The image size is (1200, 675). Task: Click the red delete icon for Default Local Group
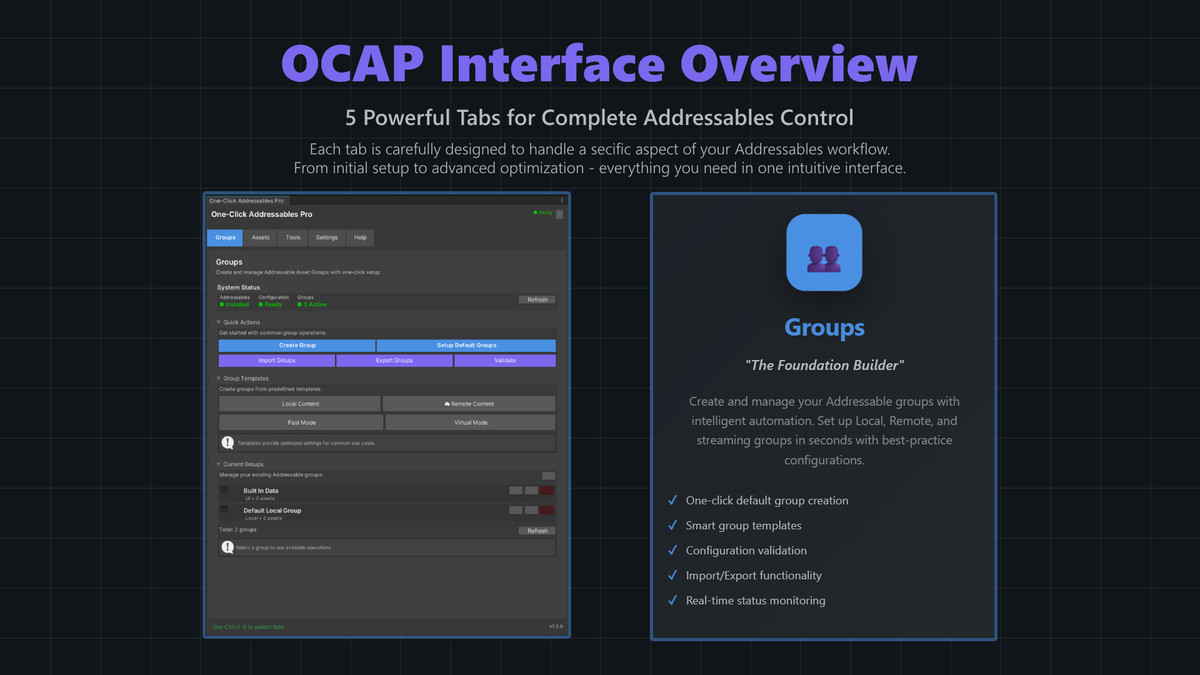[546, 508]
